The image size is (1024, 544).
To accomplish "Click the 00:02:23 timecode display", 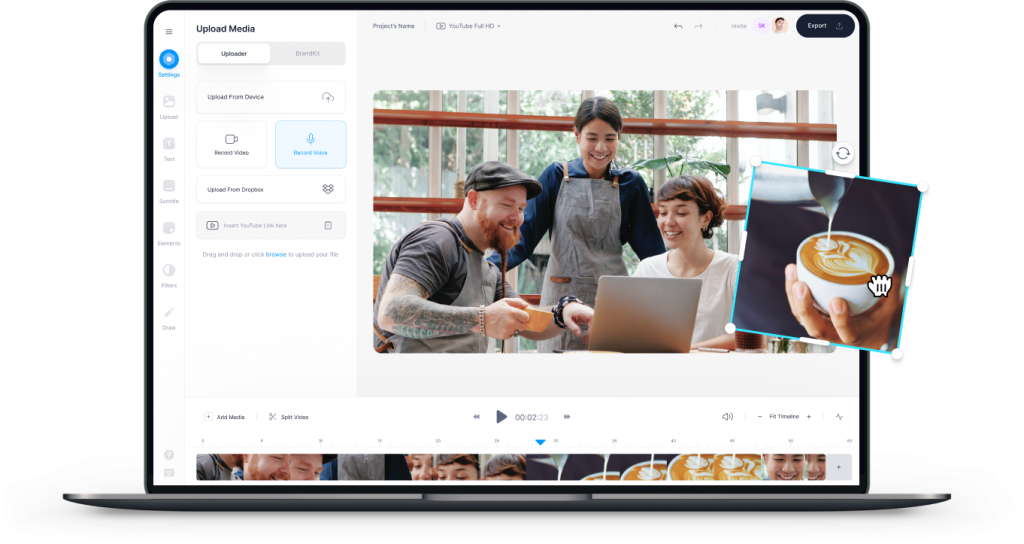I will (x=532, y=417).
